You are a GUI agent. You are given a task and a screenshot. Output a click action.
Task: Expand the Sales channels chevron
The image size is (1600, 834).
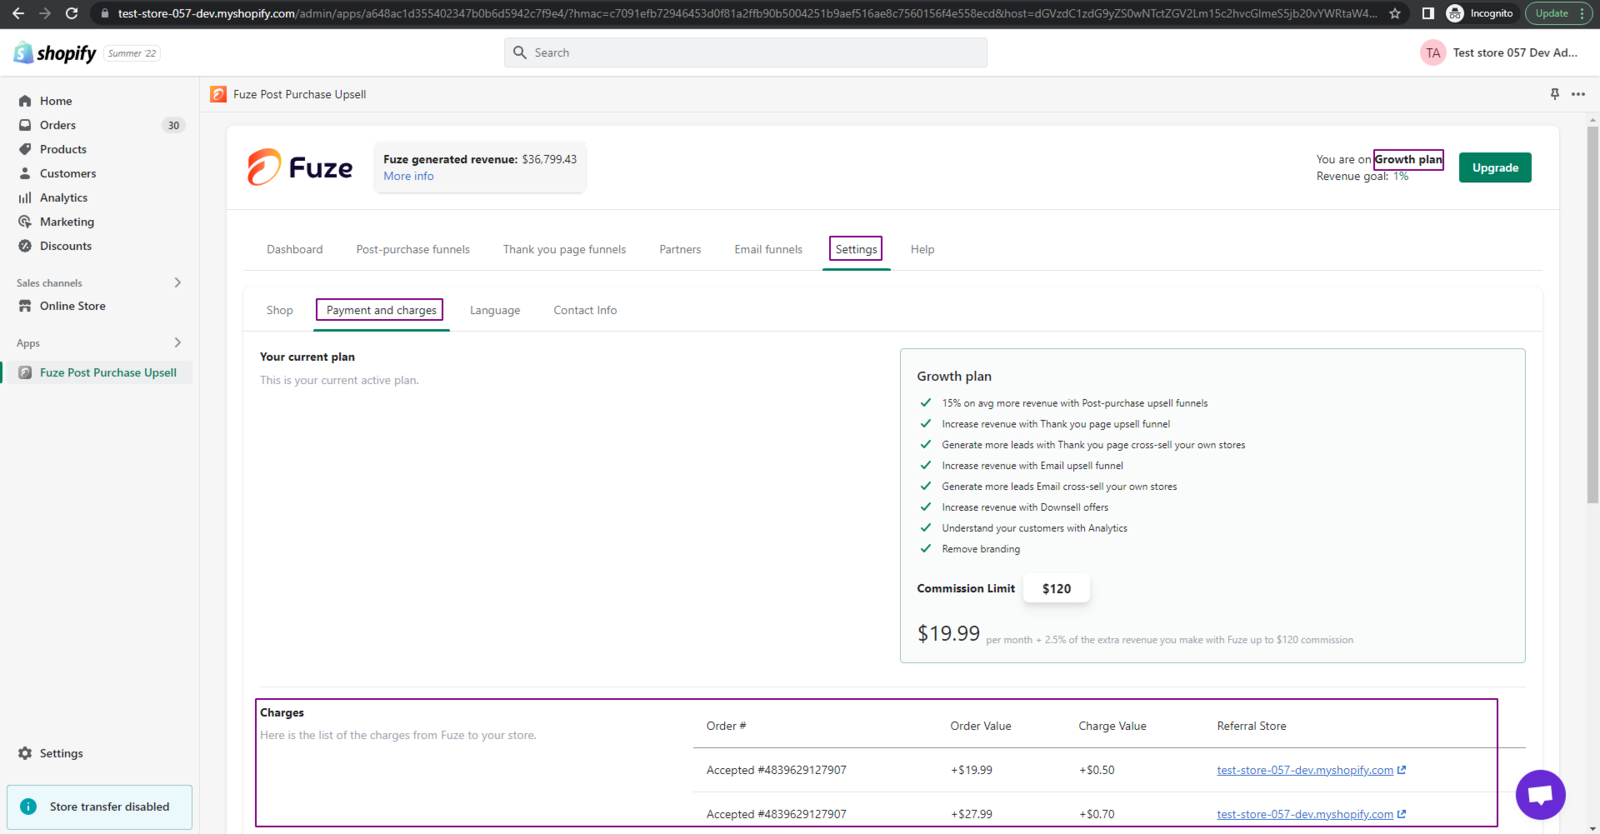178,283
